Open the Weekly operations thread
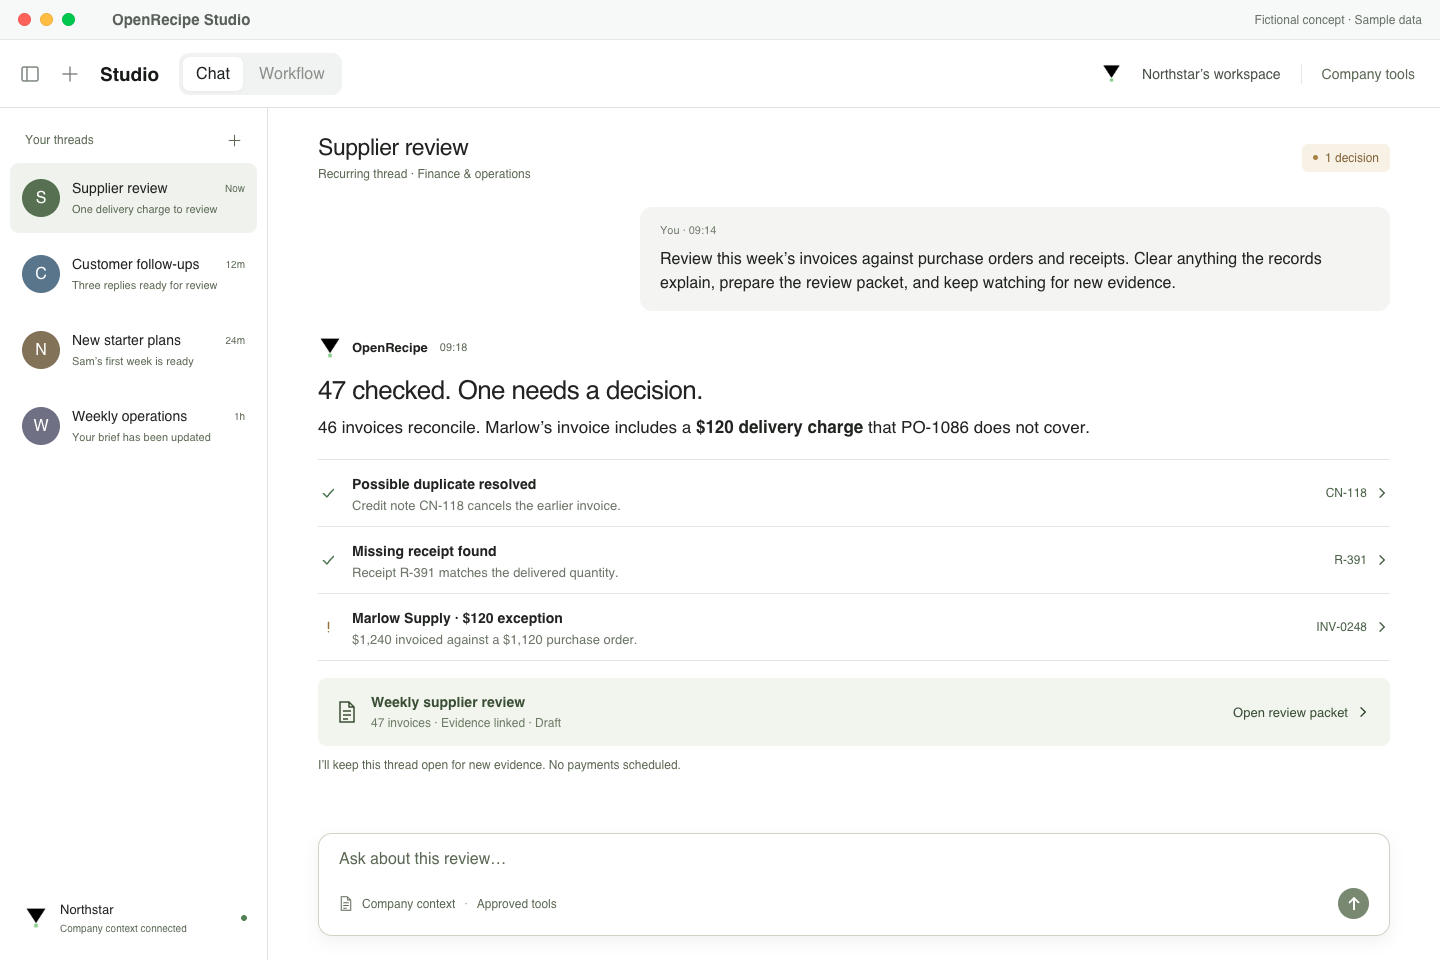 [133, 426]
